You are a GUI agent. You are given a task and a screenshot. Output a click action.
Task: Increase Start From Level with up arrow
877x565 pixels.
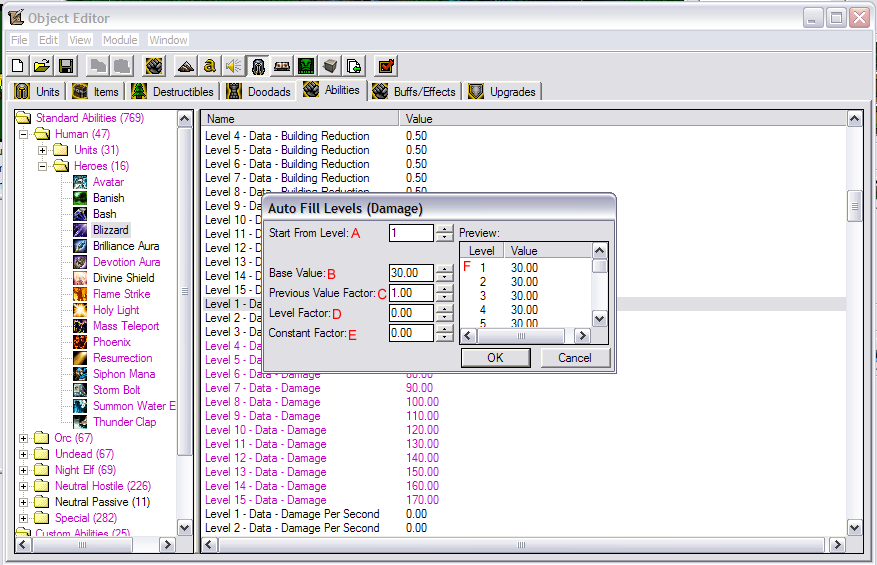(445, 228)
